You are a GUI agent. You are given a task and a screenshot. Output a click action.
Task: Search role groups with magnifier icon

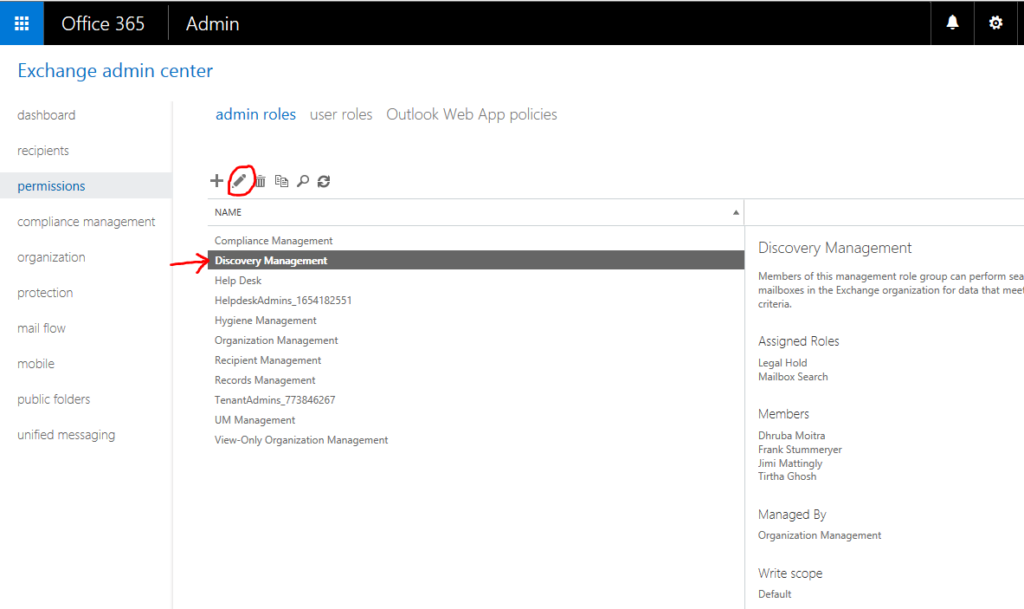point(303,181)
